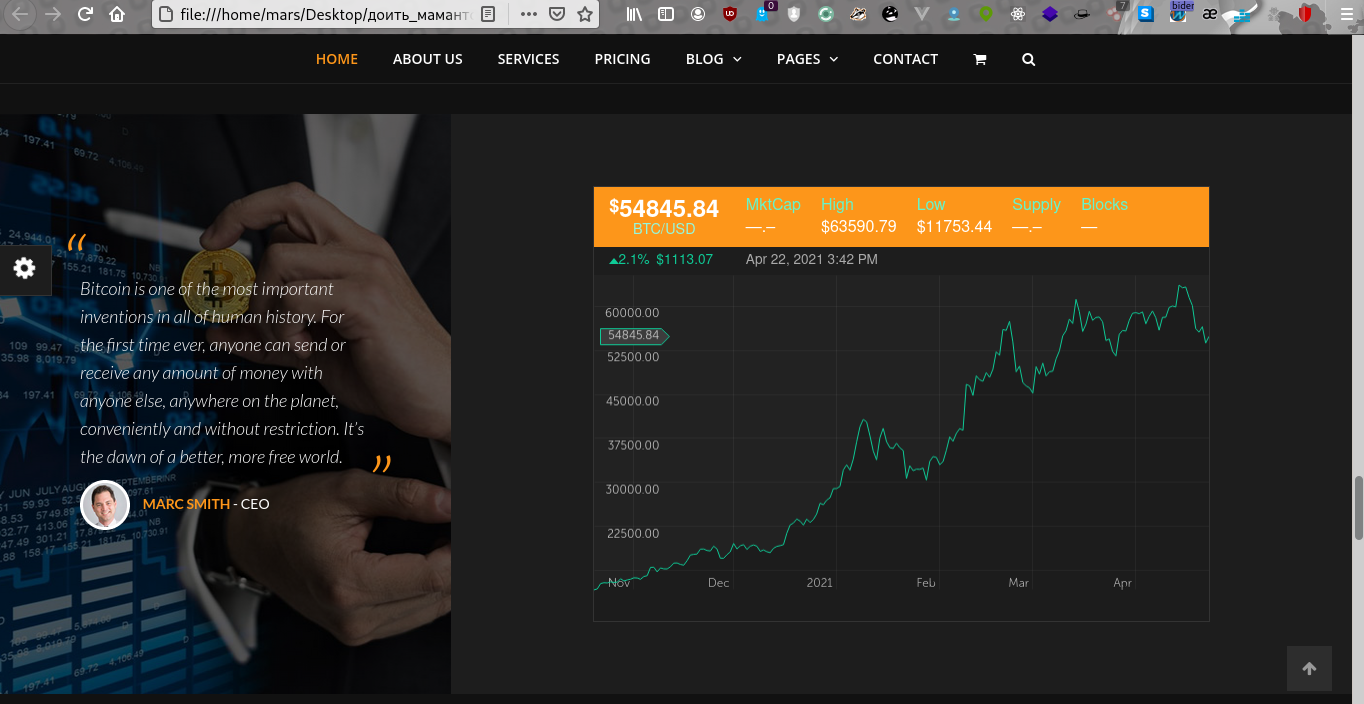Save page to Pocket
Screen dimensions: 1364x704
tap(557, 14)
